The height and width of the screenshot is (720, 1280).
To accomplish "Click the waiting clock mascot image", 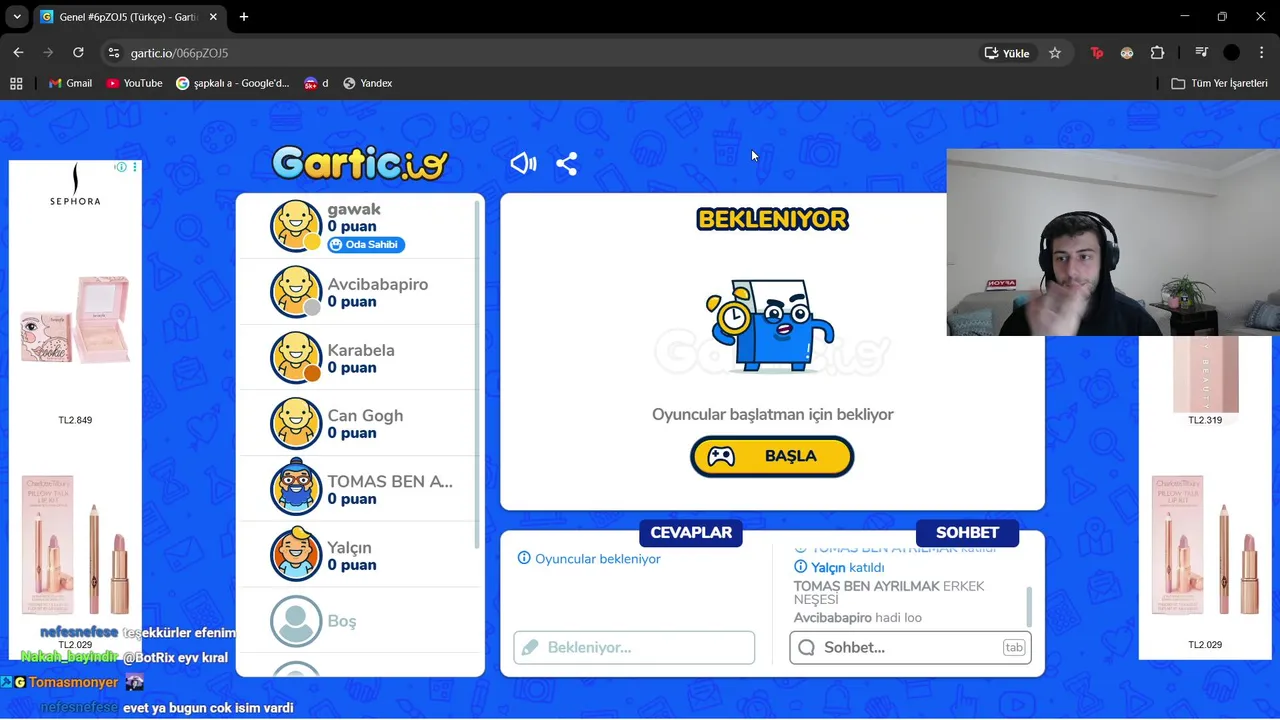I will tap(771, 326).
